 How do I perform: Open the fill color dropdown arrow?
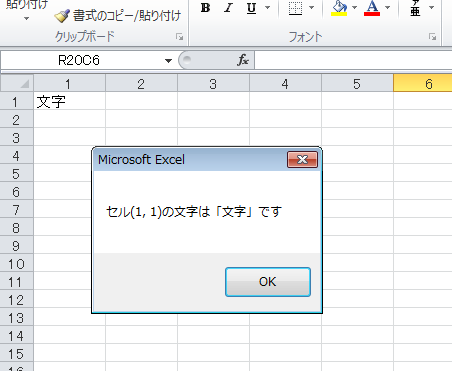coord(354,7)
